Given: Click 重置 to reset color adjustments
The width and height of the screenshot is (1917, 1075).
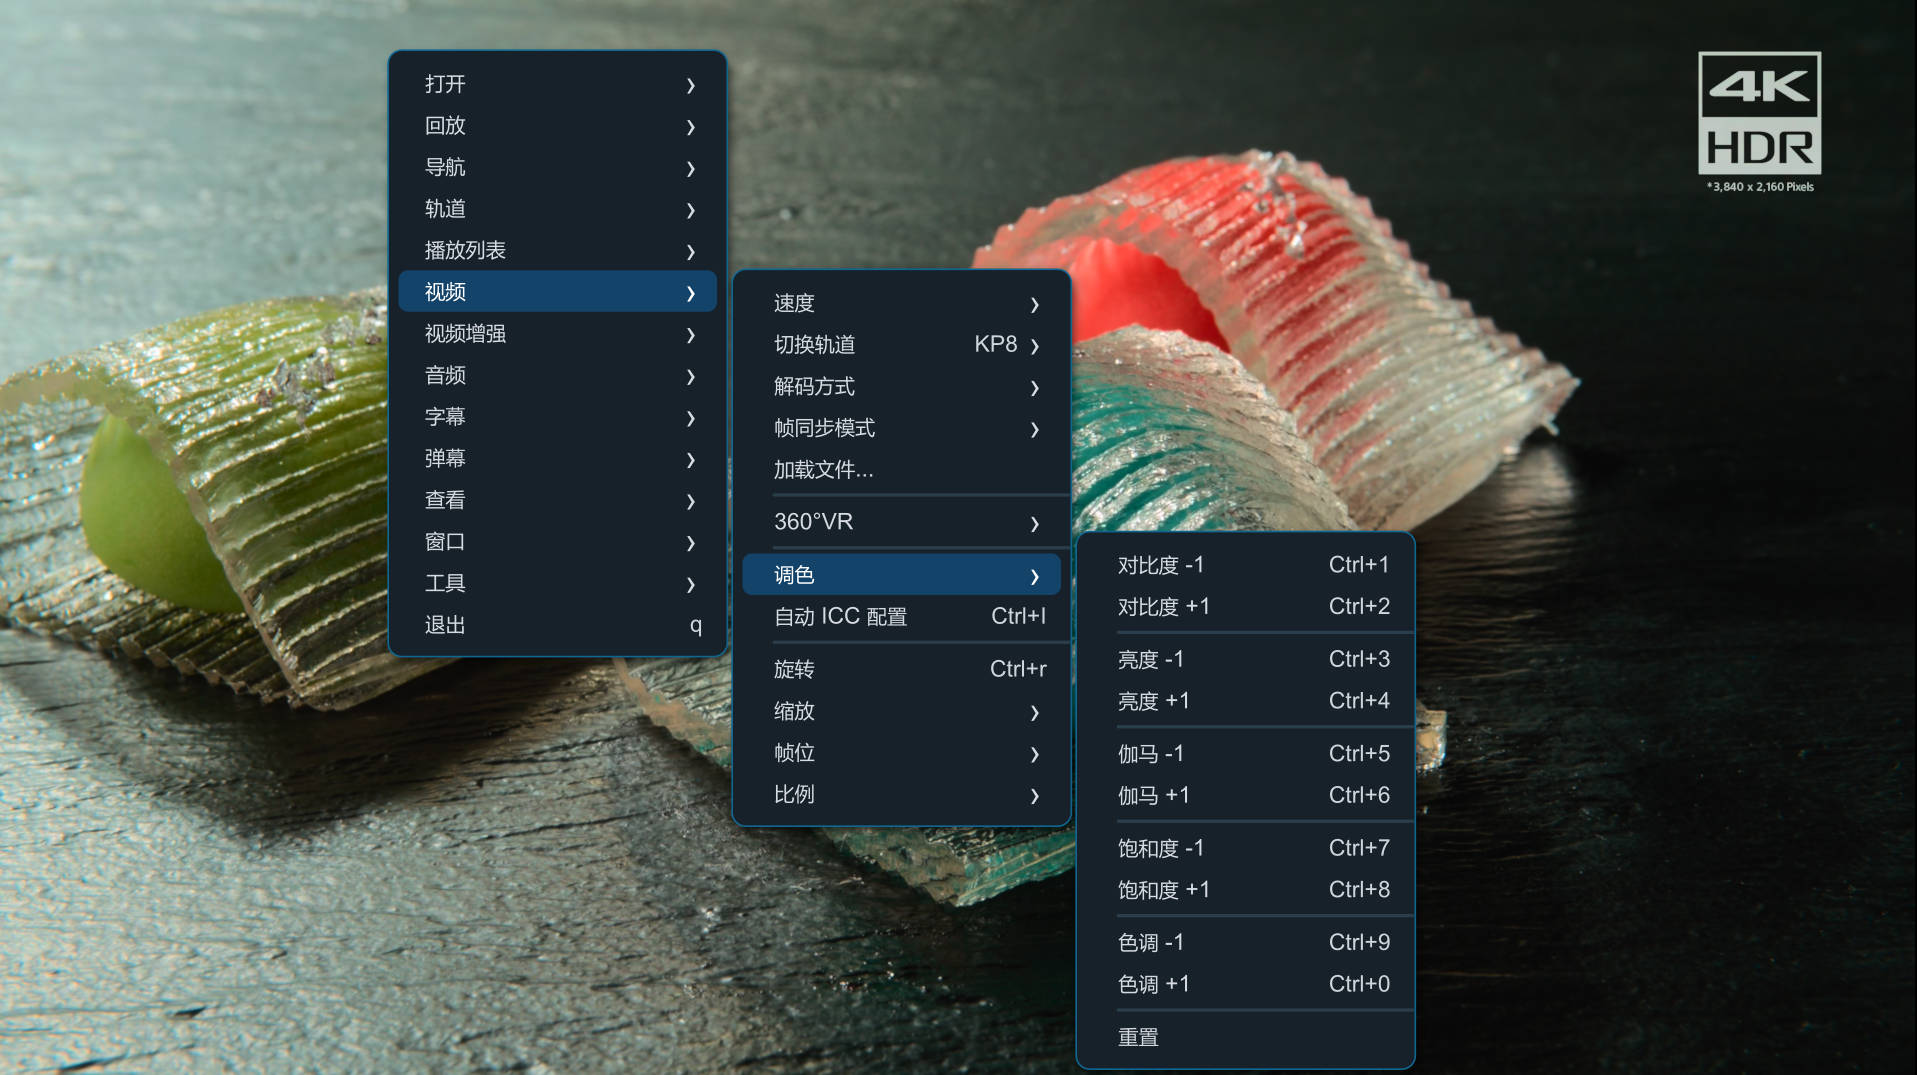Looking at the screenshot, I should pyautogui.click(x=1245, y=1038).
